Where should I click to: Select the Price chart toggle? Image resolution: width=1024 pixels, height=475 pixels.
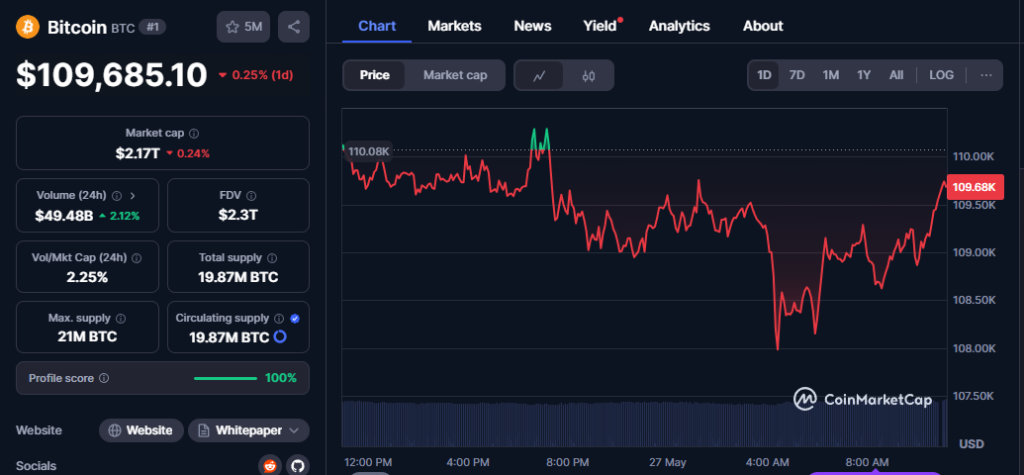375,75
